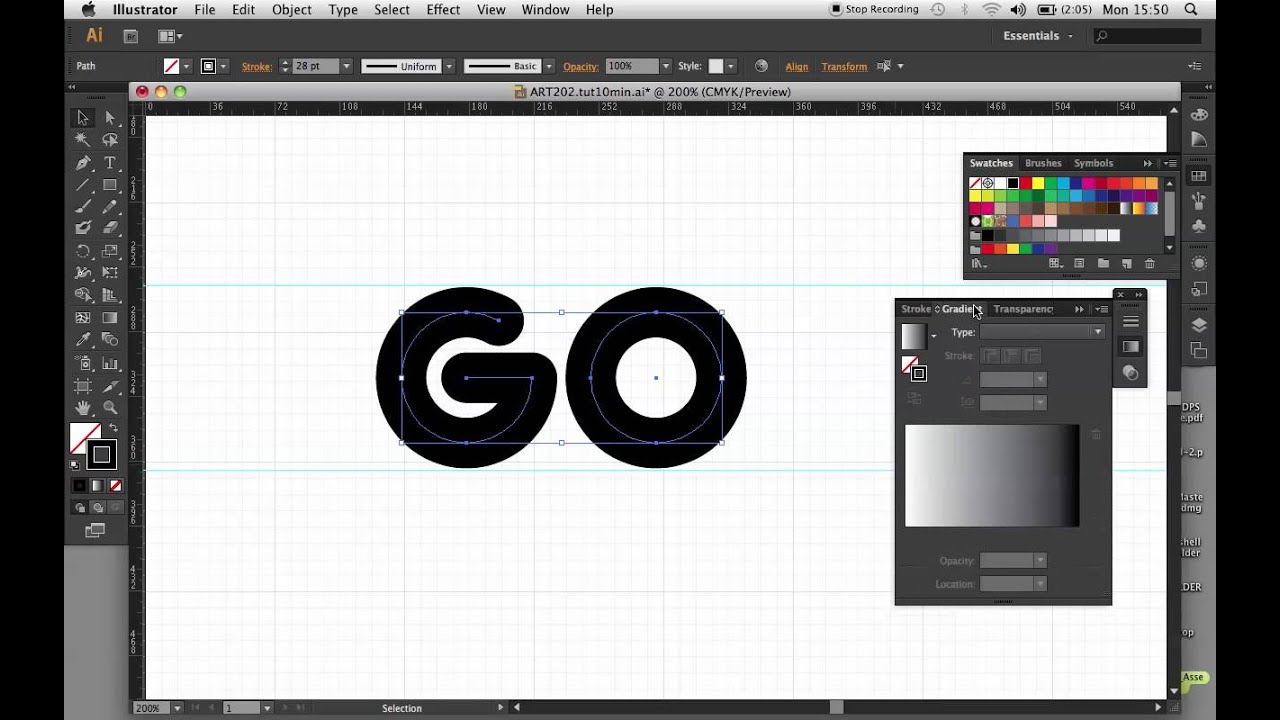This screenshot has height=720, width=1280.
Task: Select the Selection (black arrow) tool
Action: [x=83, y=118]
